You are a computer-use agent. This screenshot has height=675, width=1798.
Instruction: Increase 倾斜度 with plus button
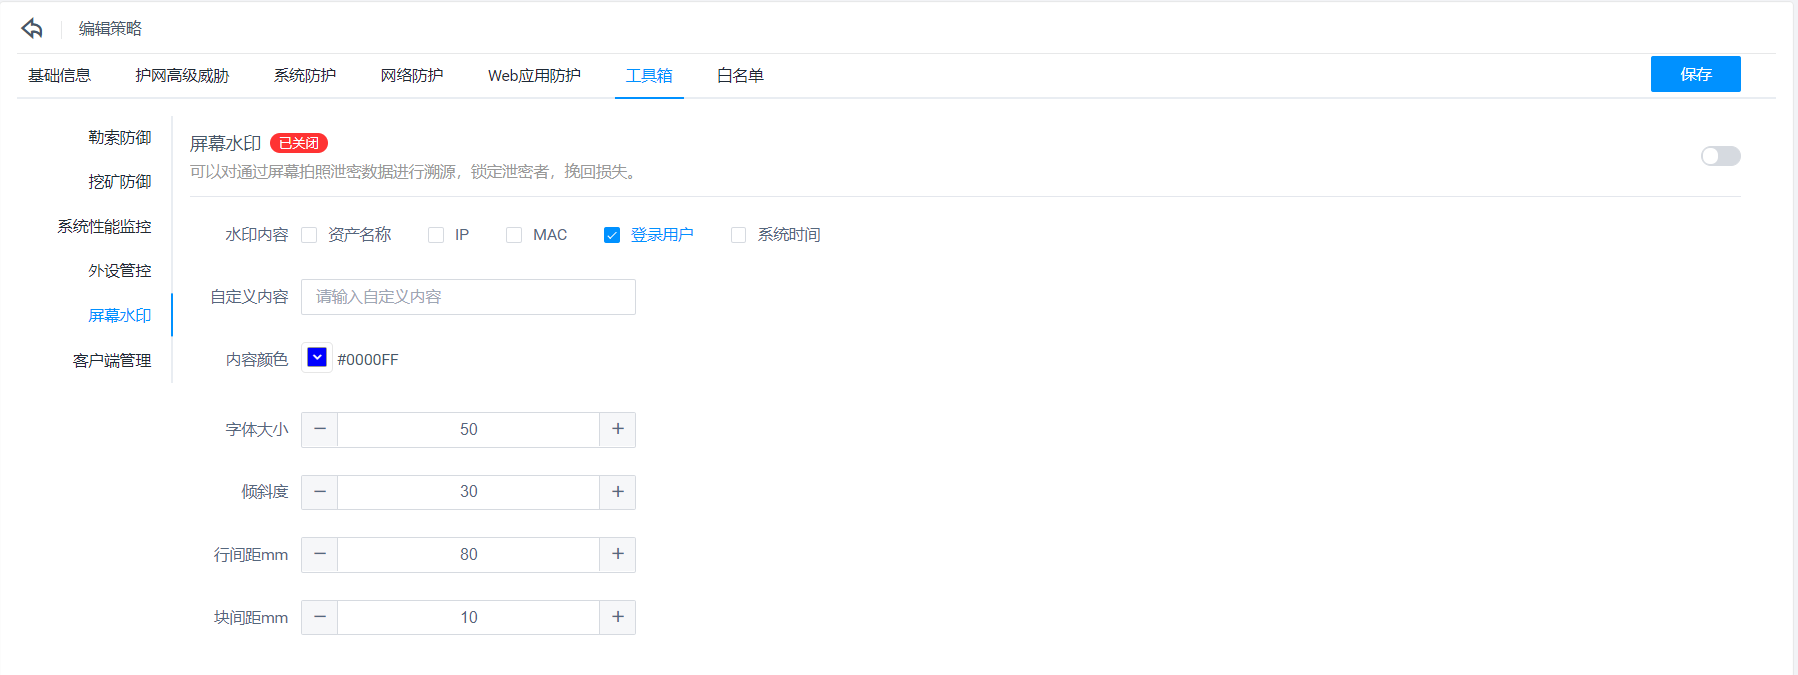pyautogui.click(x=618, y=492)
